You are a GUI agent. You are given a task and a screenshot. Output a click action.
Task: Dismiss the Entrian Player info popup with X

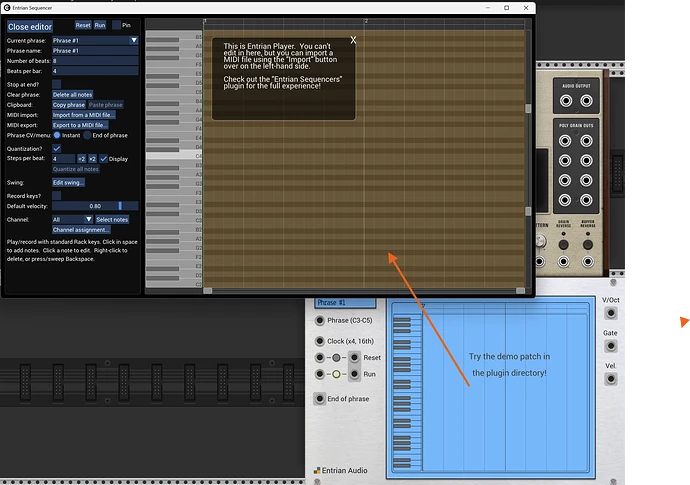[353, 40]
